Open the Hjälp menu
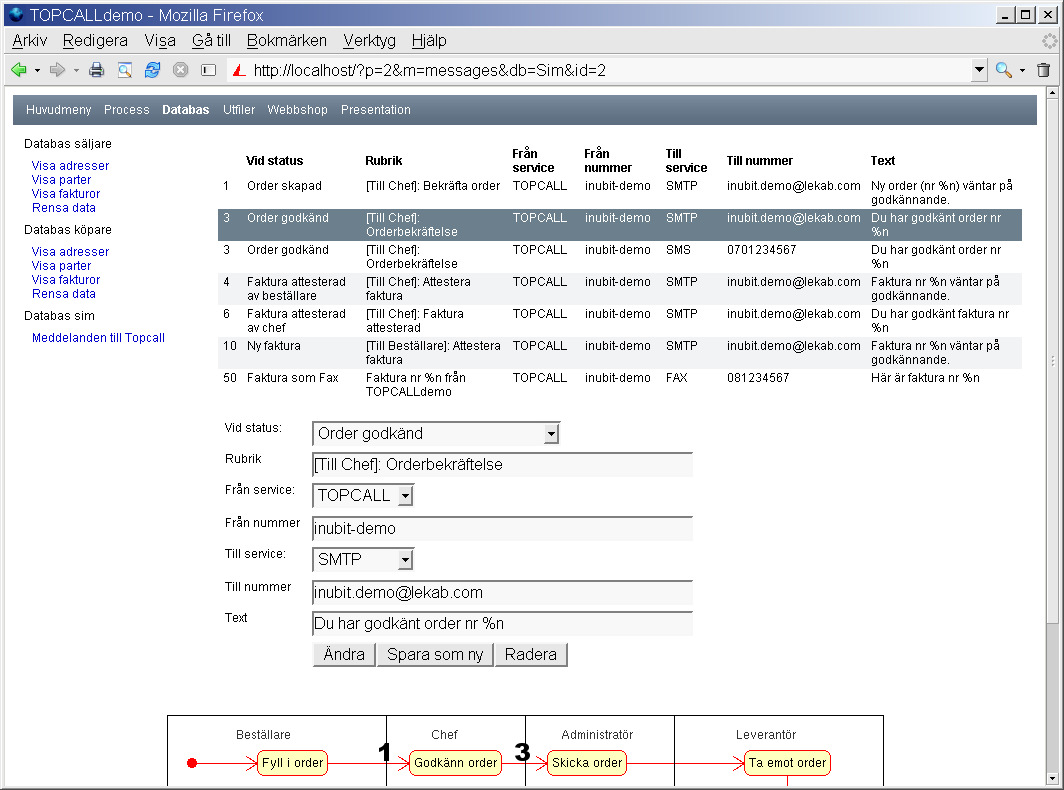 [429, 41]
